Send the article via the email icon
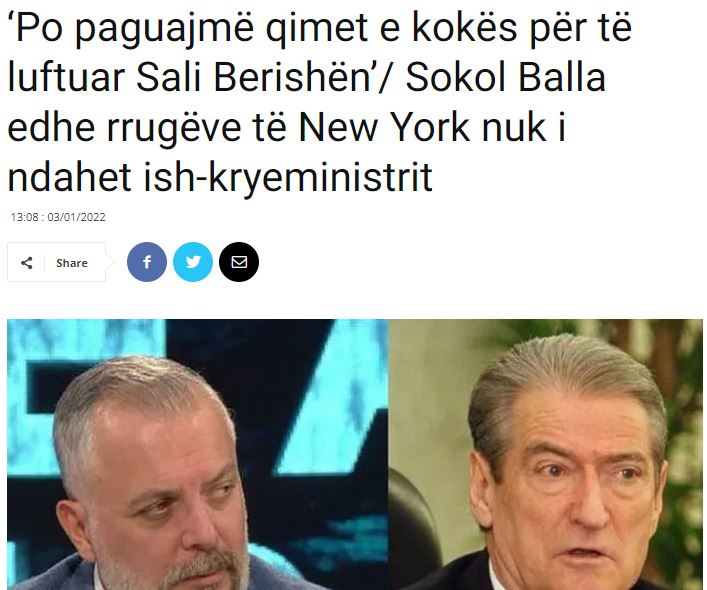 point(239,262)
